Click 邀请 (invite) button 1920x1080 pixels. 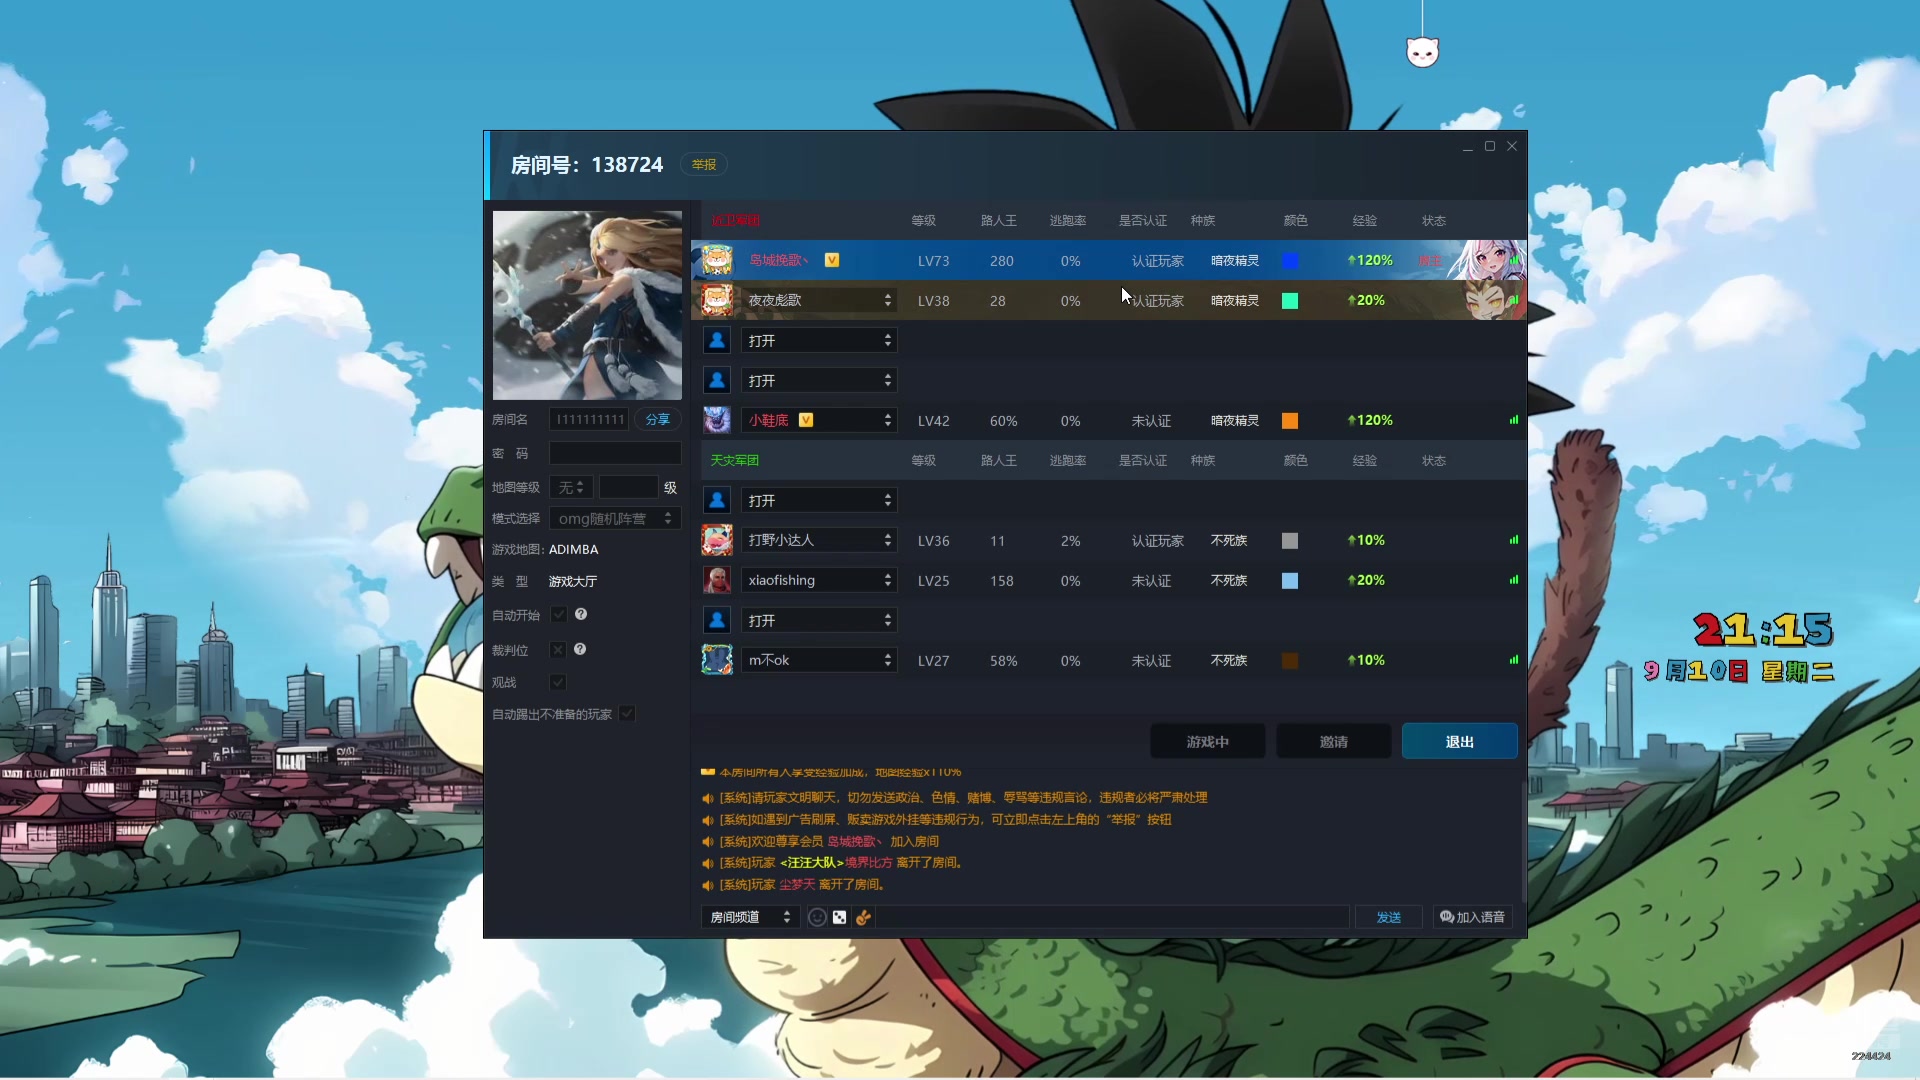coord(1333,741)
